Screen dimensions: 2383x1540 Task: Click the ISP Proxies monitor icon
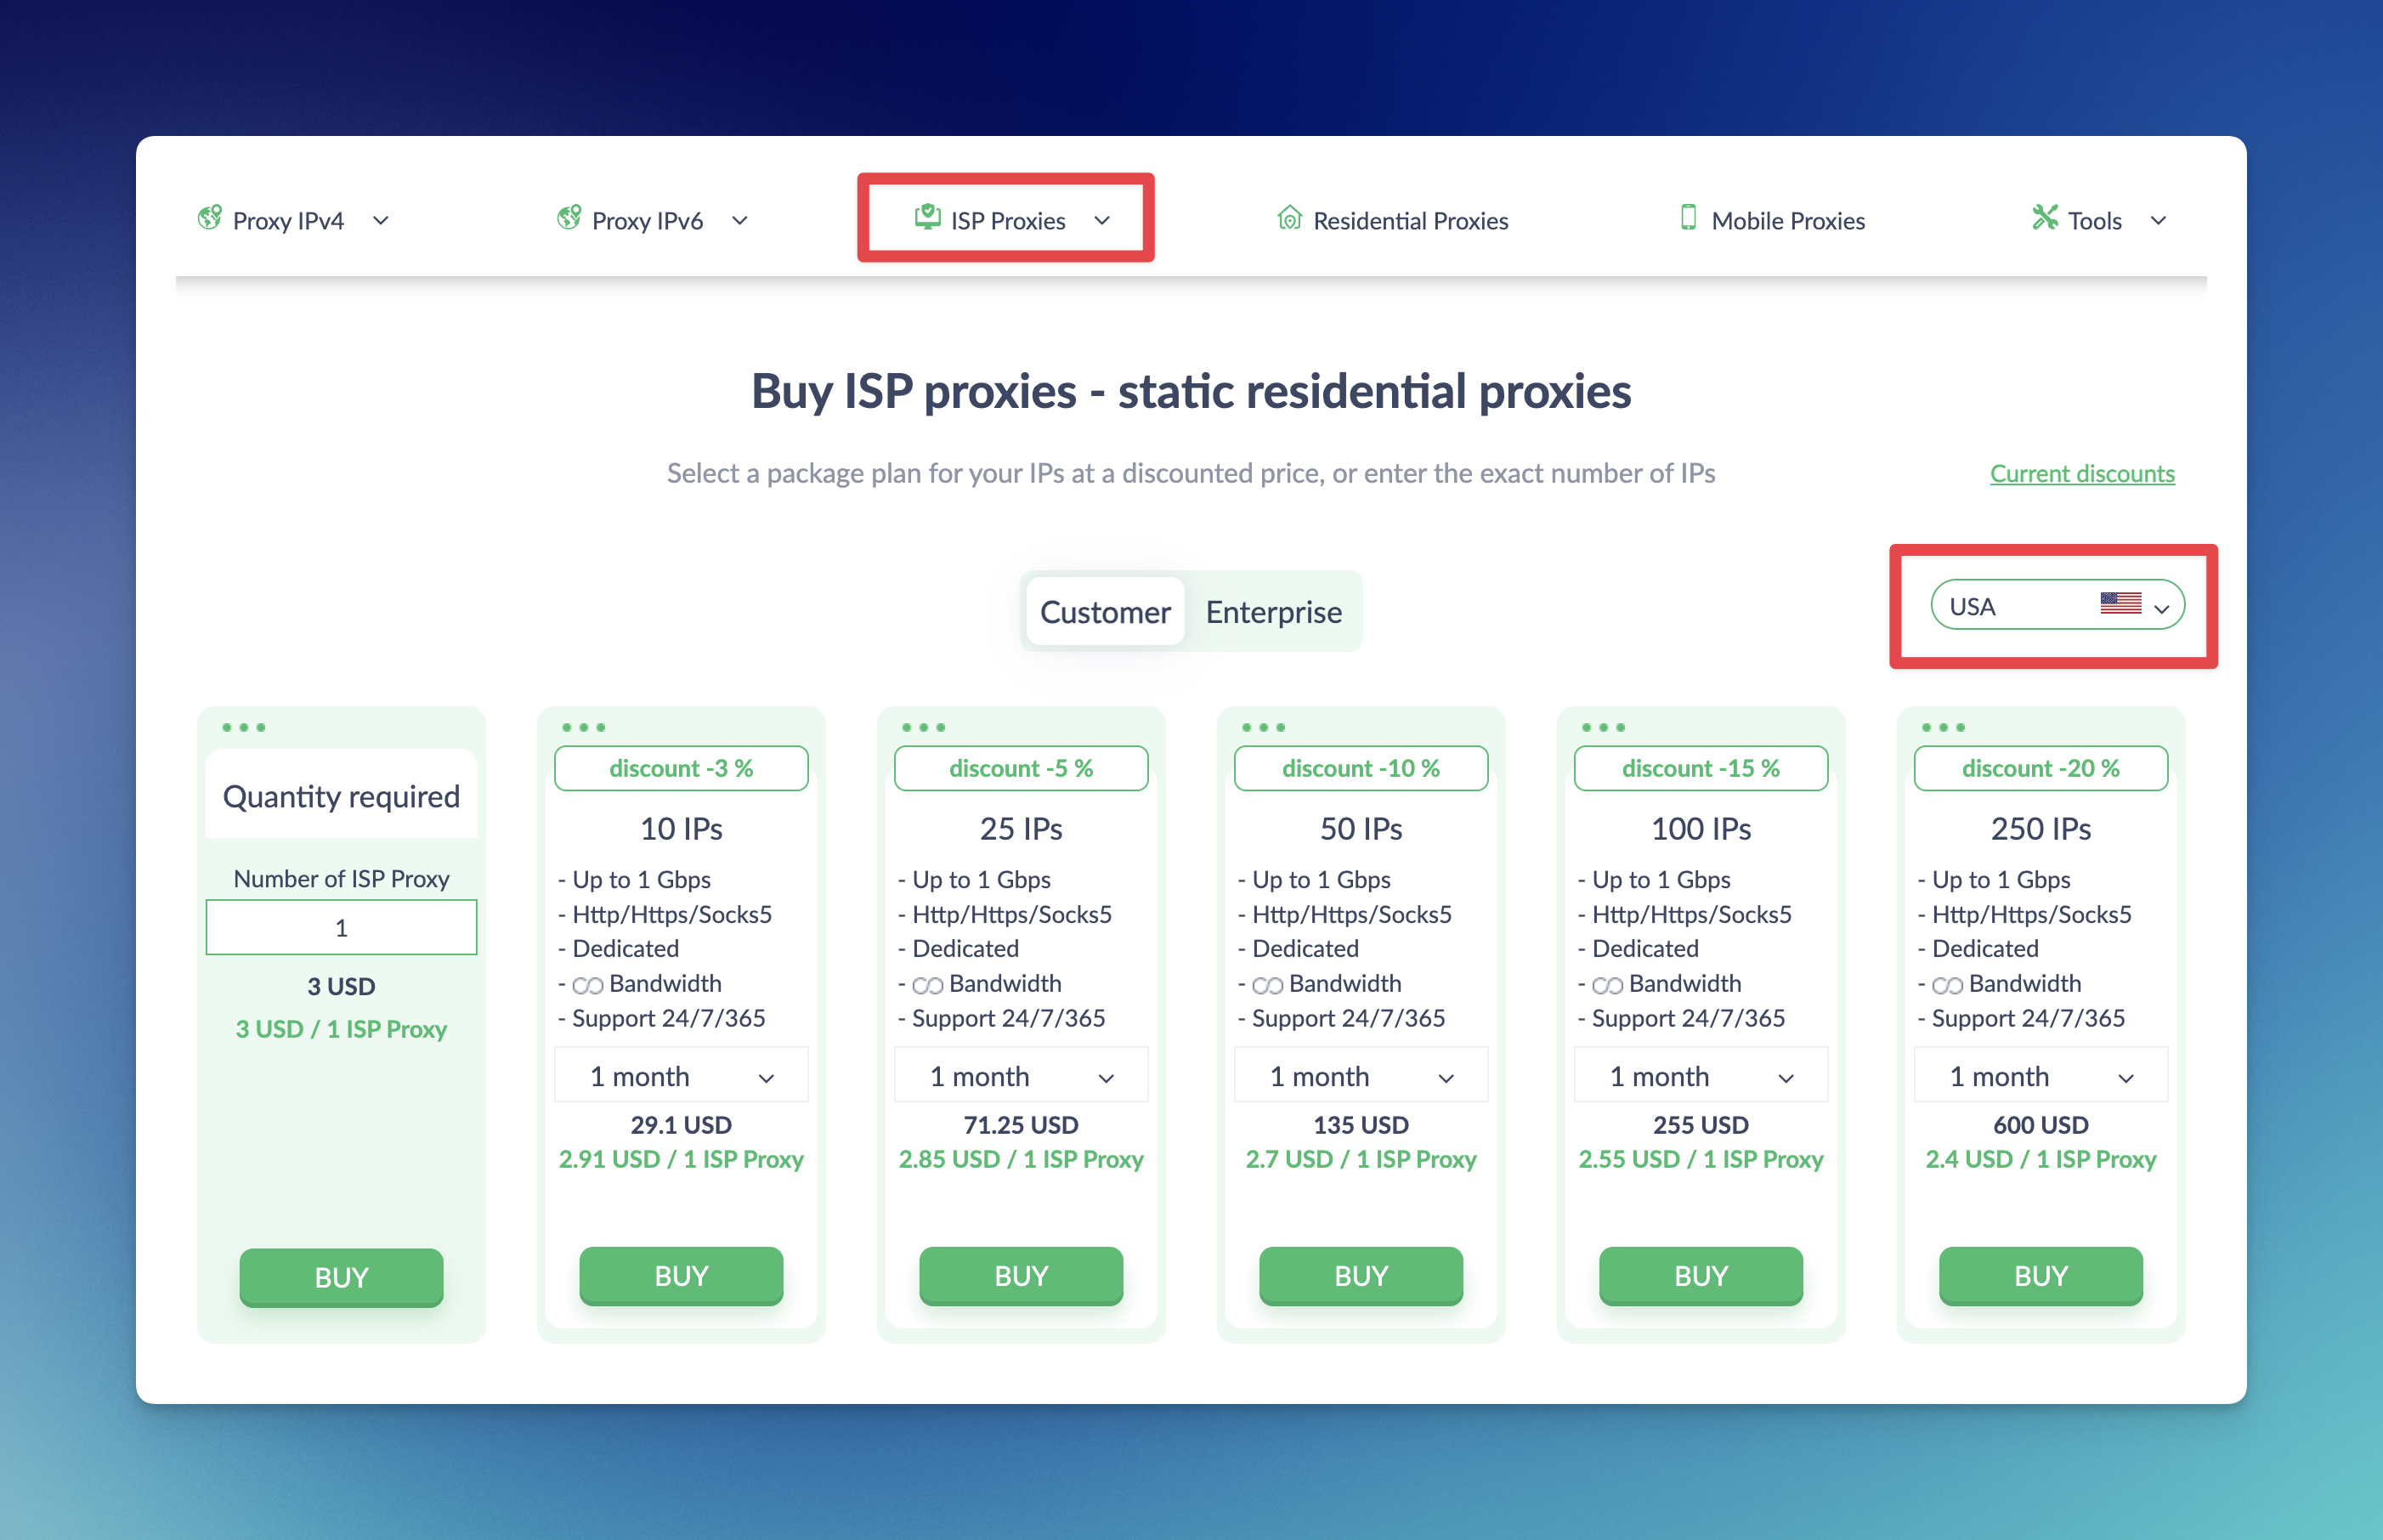coord(927,217)
